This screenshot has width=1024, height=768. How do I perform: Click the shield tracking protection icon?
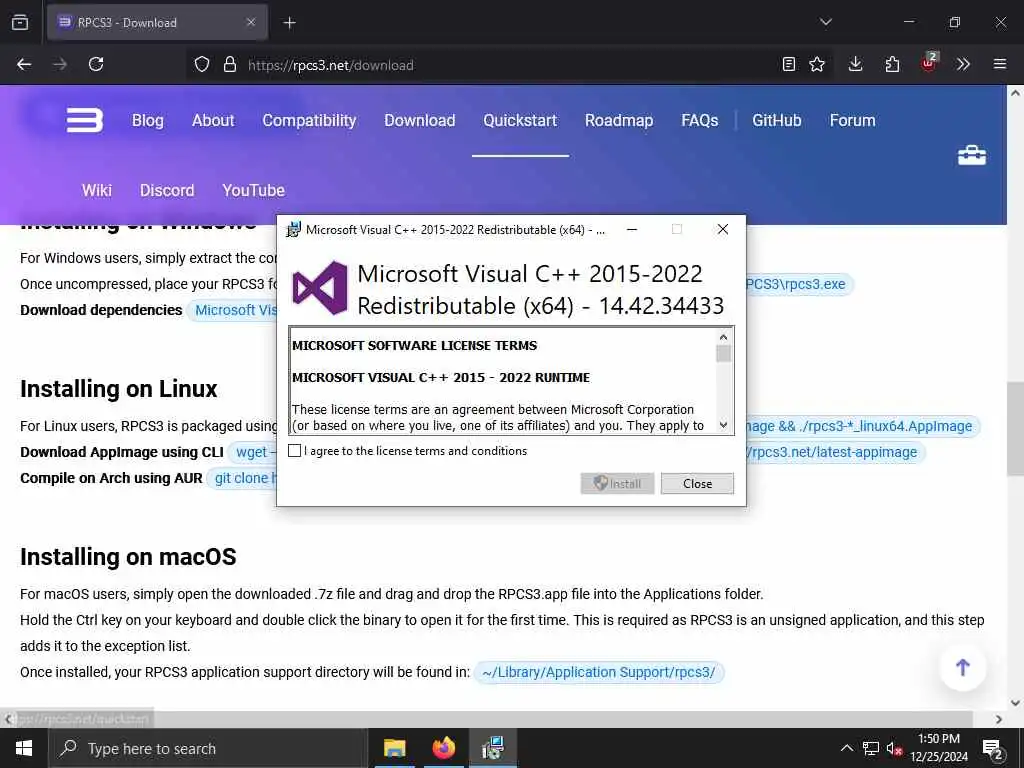(202, 64)
